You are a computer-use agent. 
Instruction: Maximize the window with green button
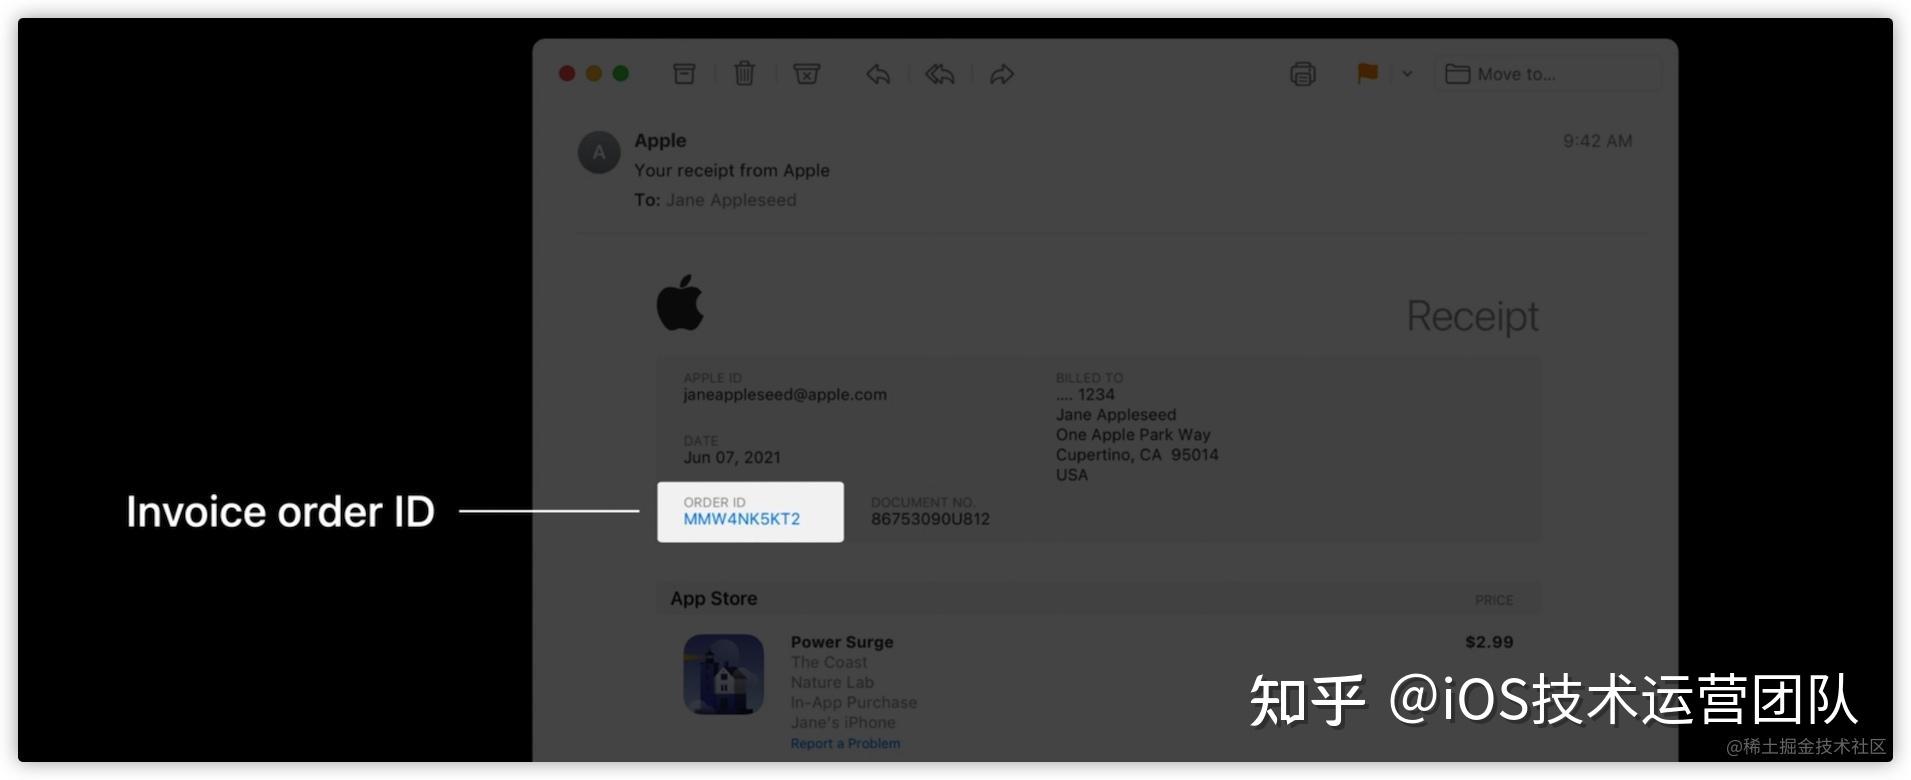click(621, 74)
